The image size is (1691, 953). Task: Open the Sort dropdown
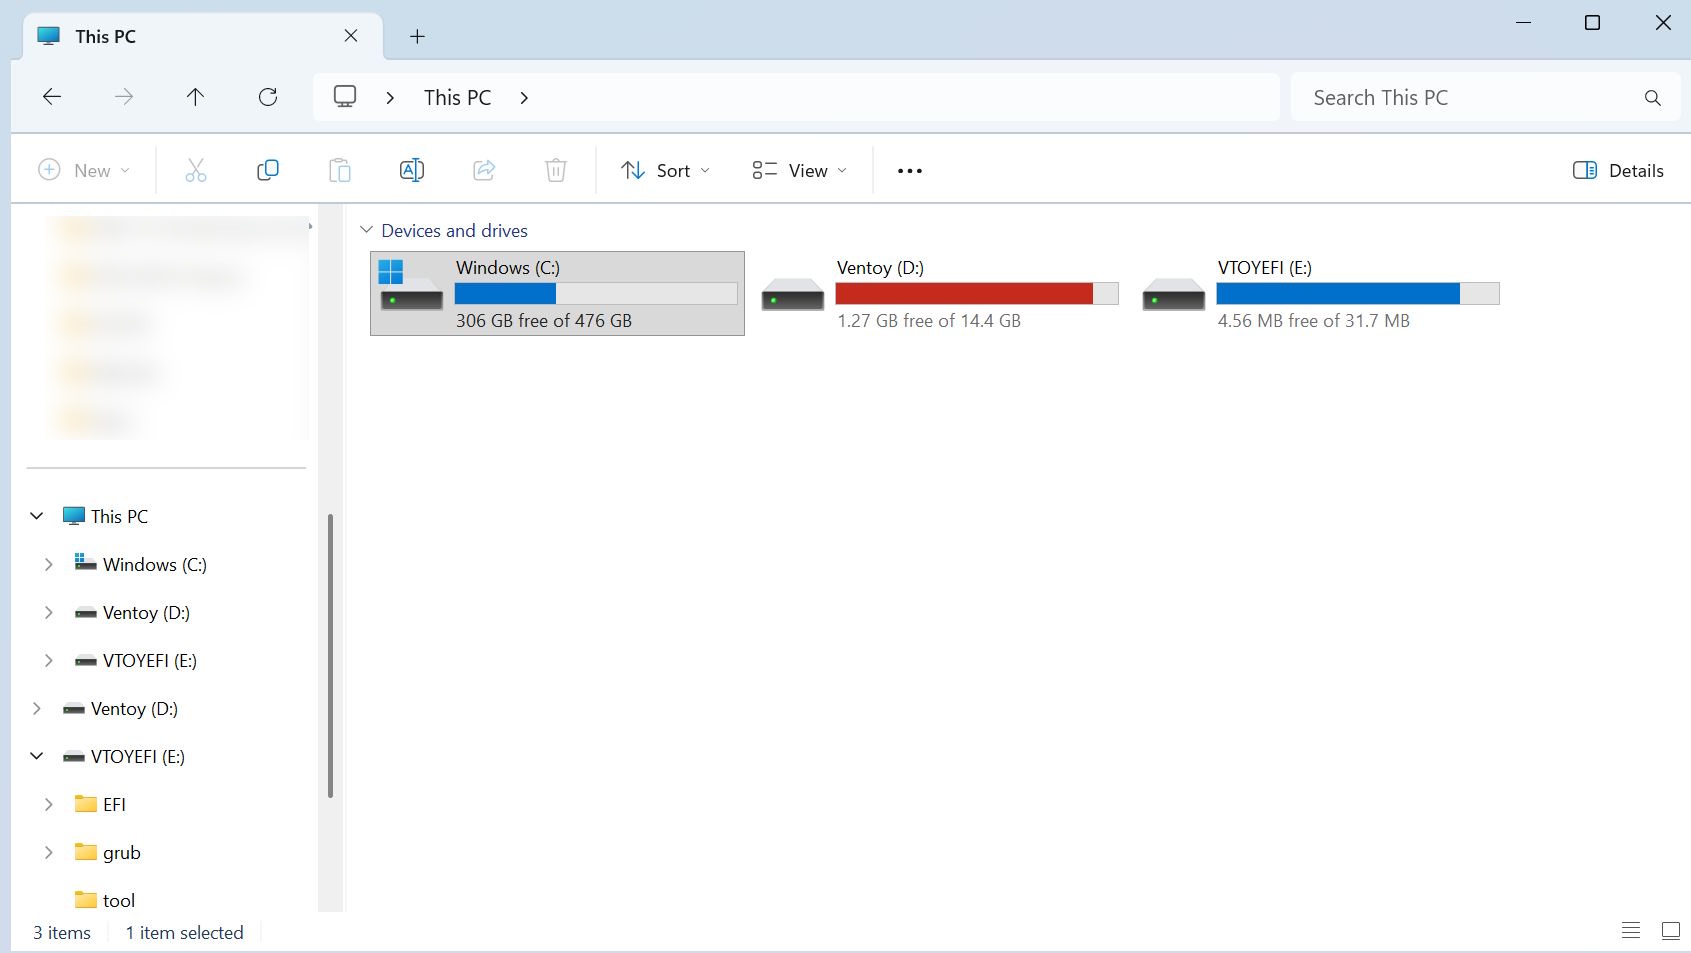click(x=665, y=171)
